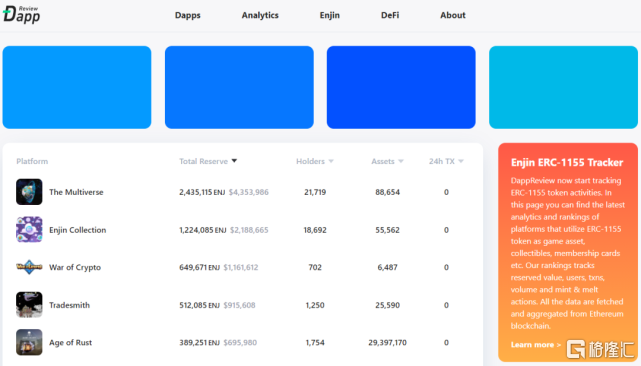Open The Multiverse platform icon
641x366 pixels.
pos(29,192)
